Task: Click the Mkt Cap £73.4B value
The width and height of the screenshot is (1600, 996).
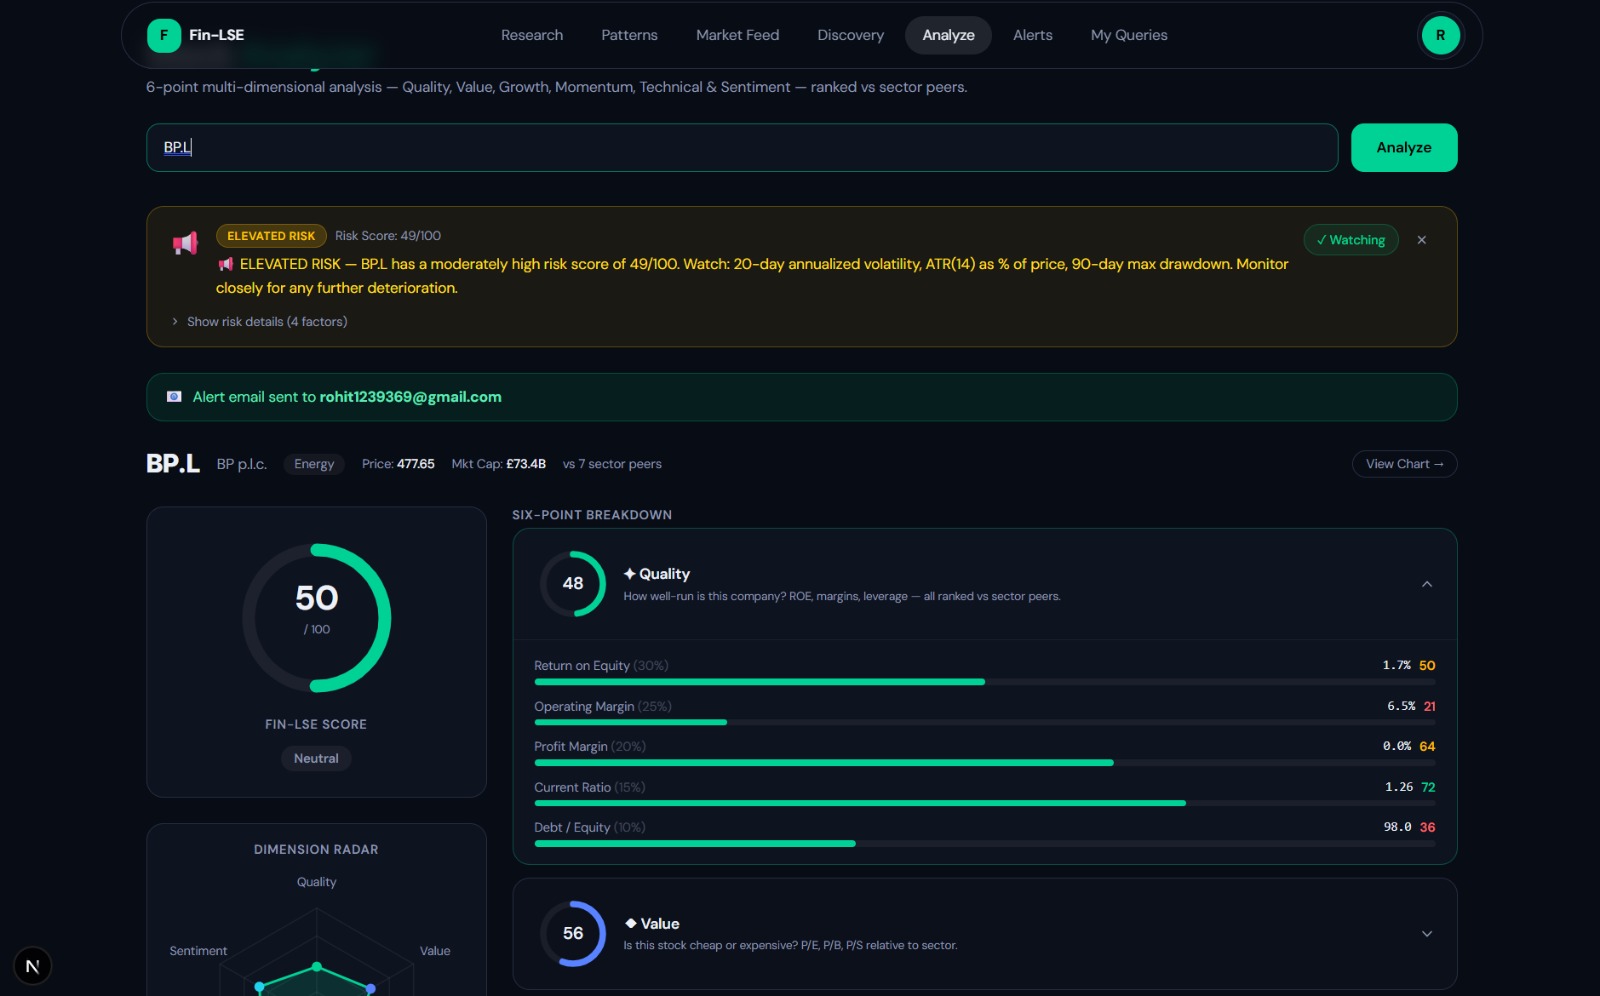Action: (526, 464)
